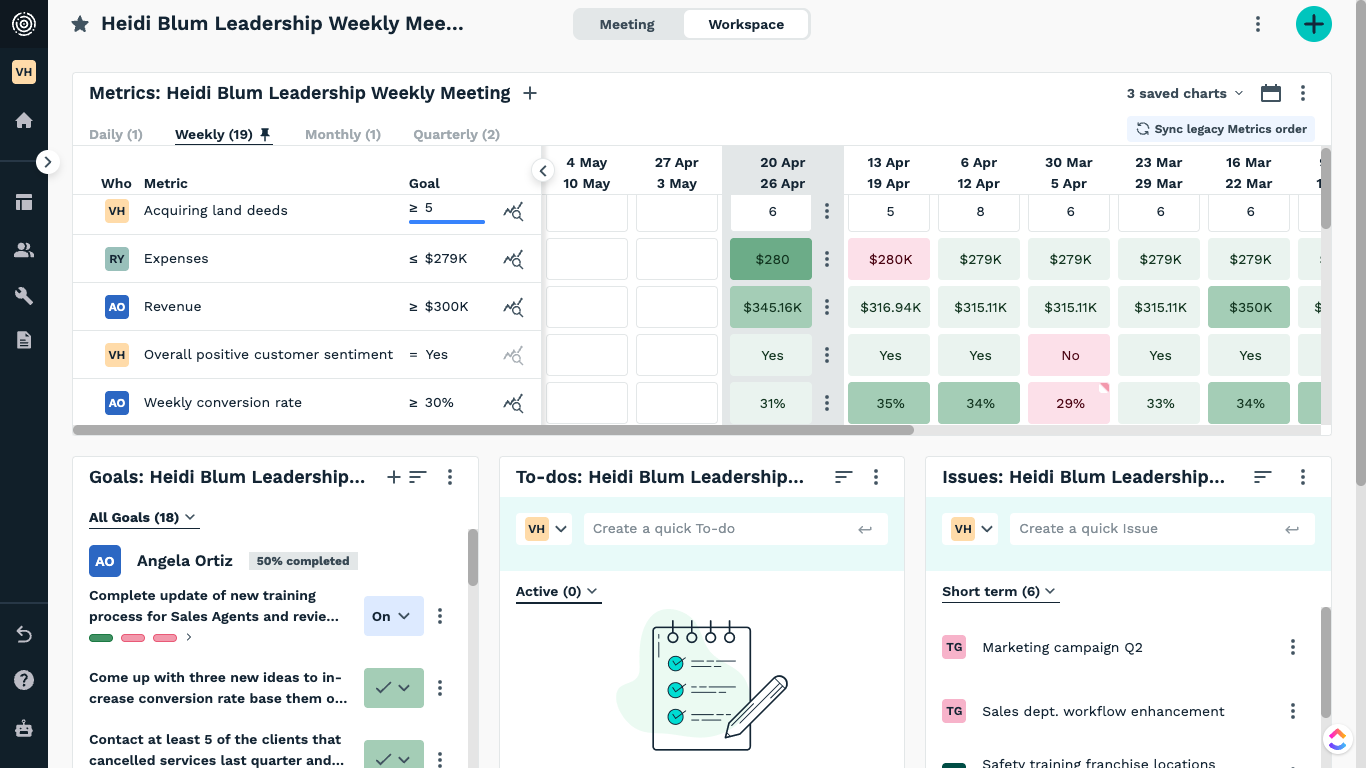Viewport: 1366px width, 768px height.
Task: Open the Marketing campaign Q2 issue
Action: [1062, 647]
